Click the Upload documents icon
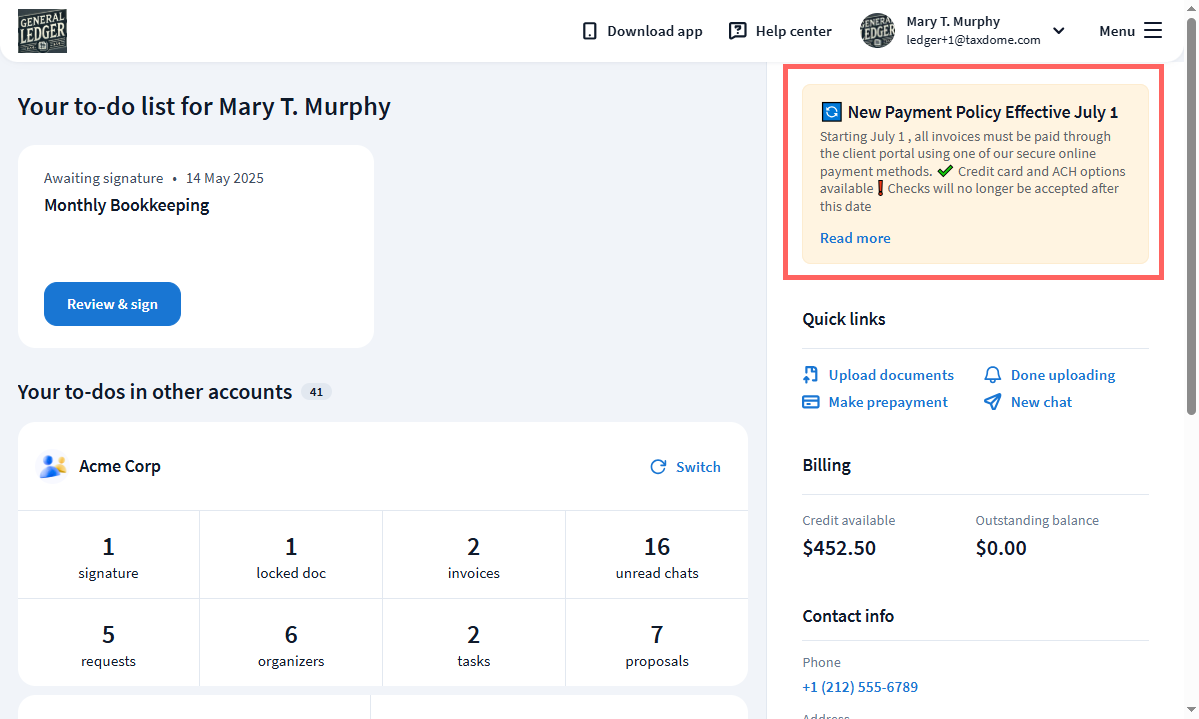 coord(811,375)
